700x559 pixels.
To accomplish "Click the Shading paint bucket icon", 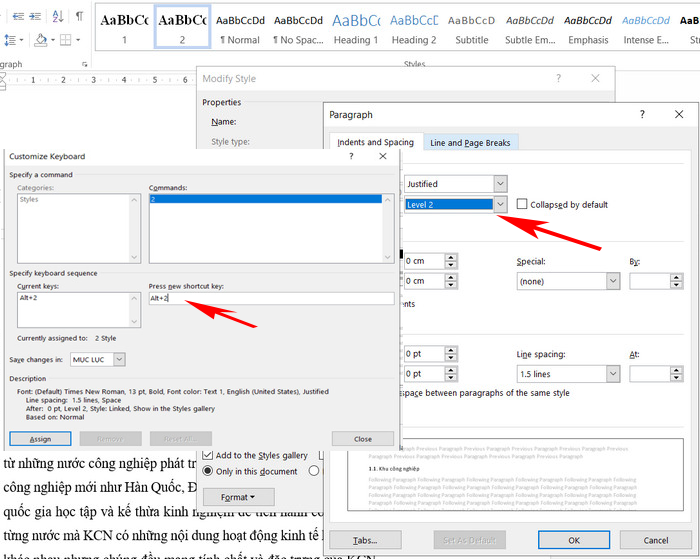I will pyautogui.click(x=40, y=40).
